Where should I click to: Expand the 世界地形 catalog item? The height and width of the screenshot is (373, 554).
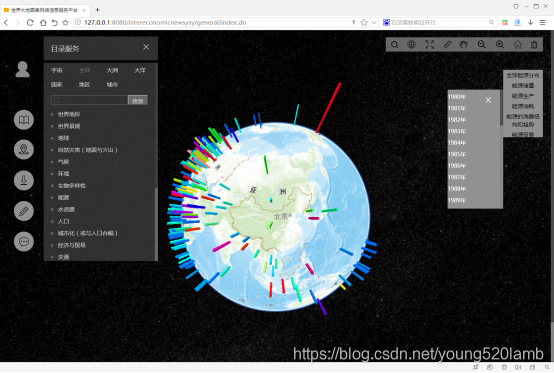69,114
